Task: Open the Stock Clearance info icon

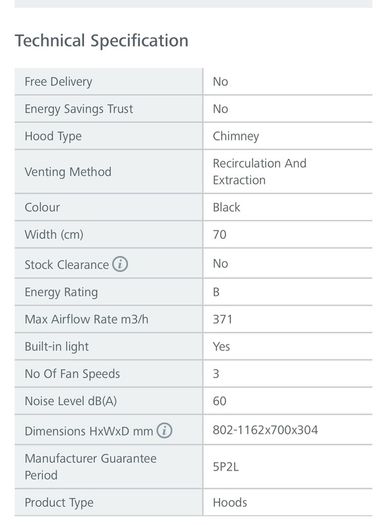Action: point(120,264)
